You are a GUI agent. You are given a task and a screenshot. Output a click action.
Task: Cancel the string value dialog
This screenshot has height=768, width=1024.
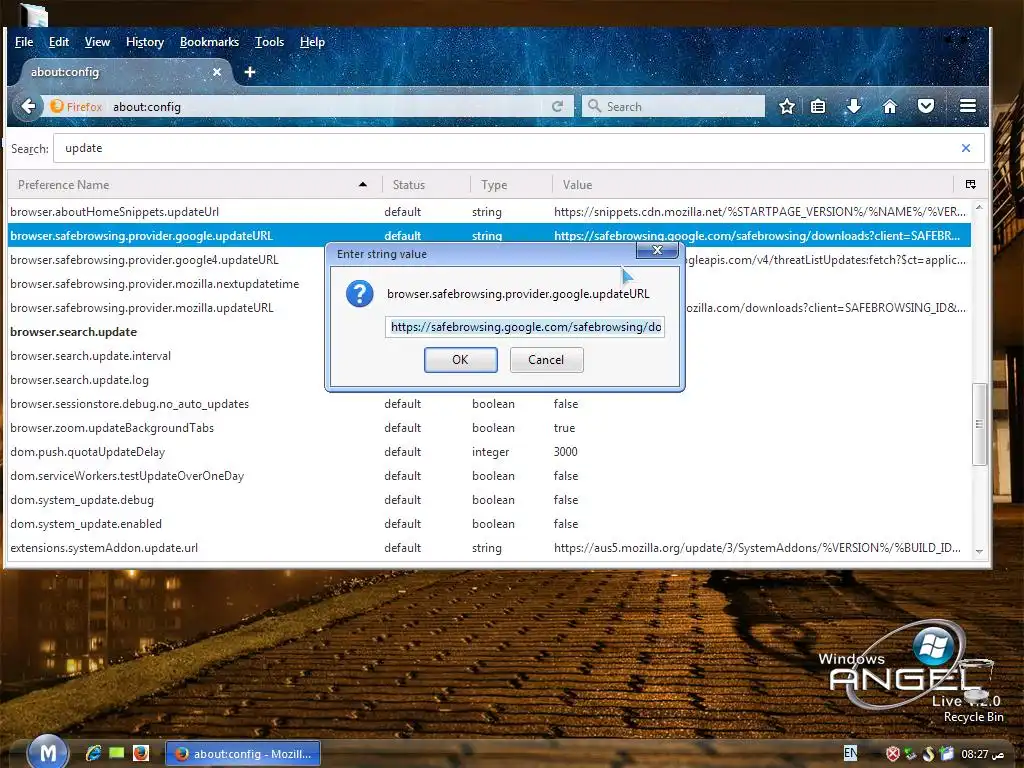(546, 360)
